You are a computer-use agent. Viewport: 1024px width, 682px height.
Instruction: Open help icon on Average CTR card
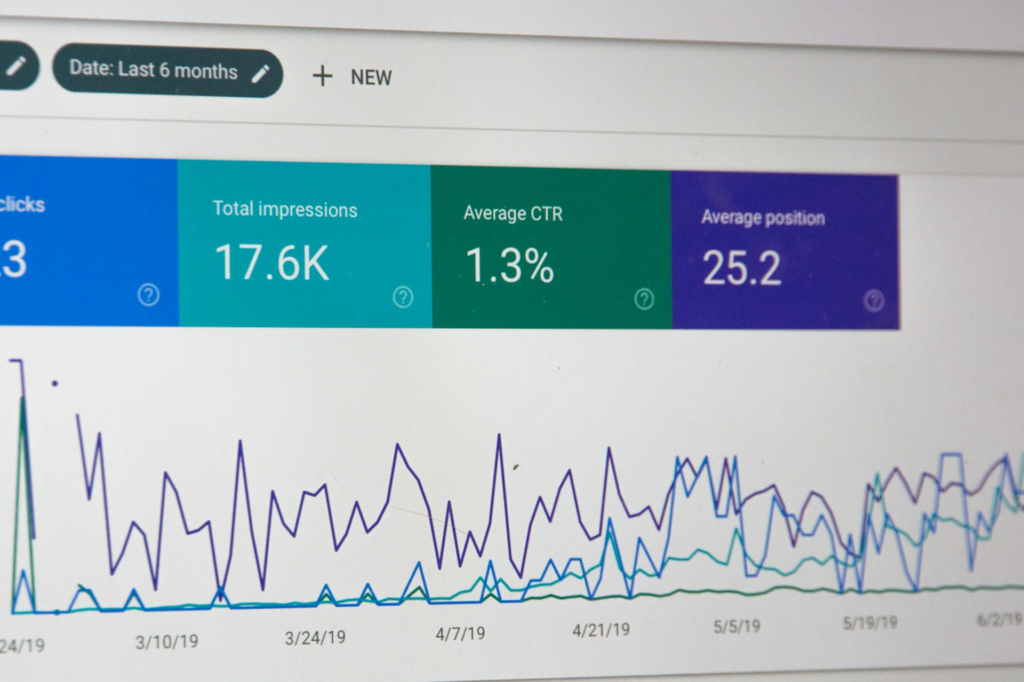coord(645,299)
